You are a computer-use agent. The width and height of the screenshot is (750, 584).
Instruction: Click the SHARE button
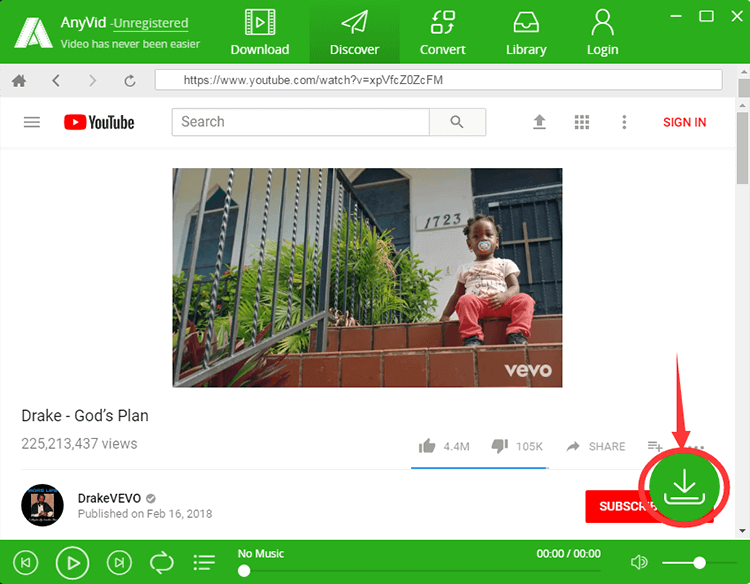pos(596,446)
